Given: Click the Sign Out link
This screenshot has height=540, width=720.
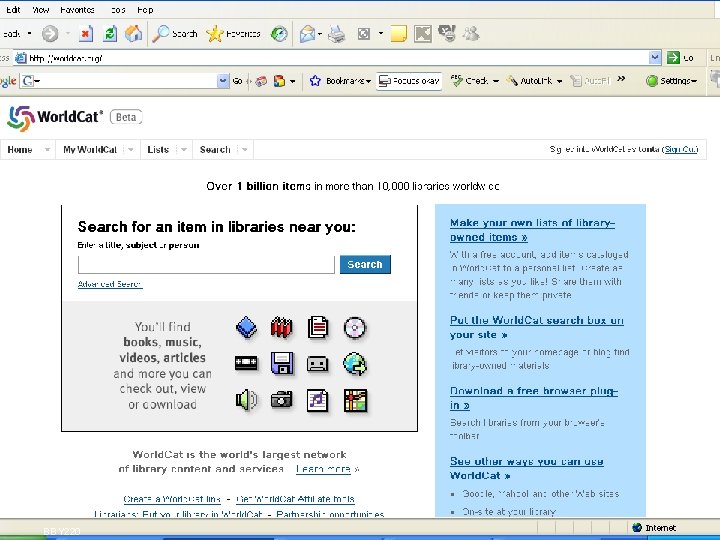Looking at the screenshot, I should click(681, 149).
